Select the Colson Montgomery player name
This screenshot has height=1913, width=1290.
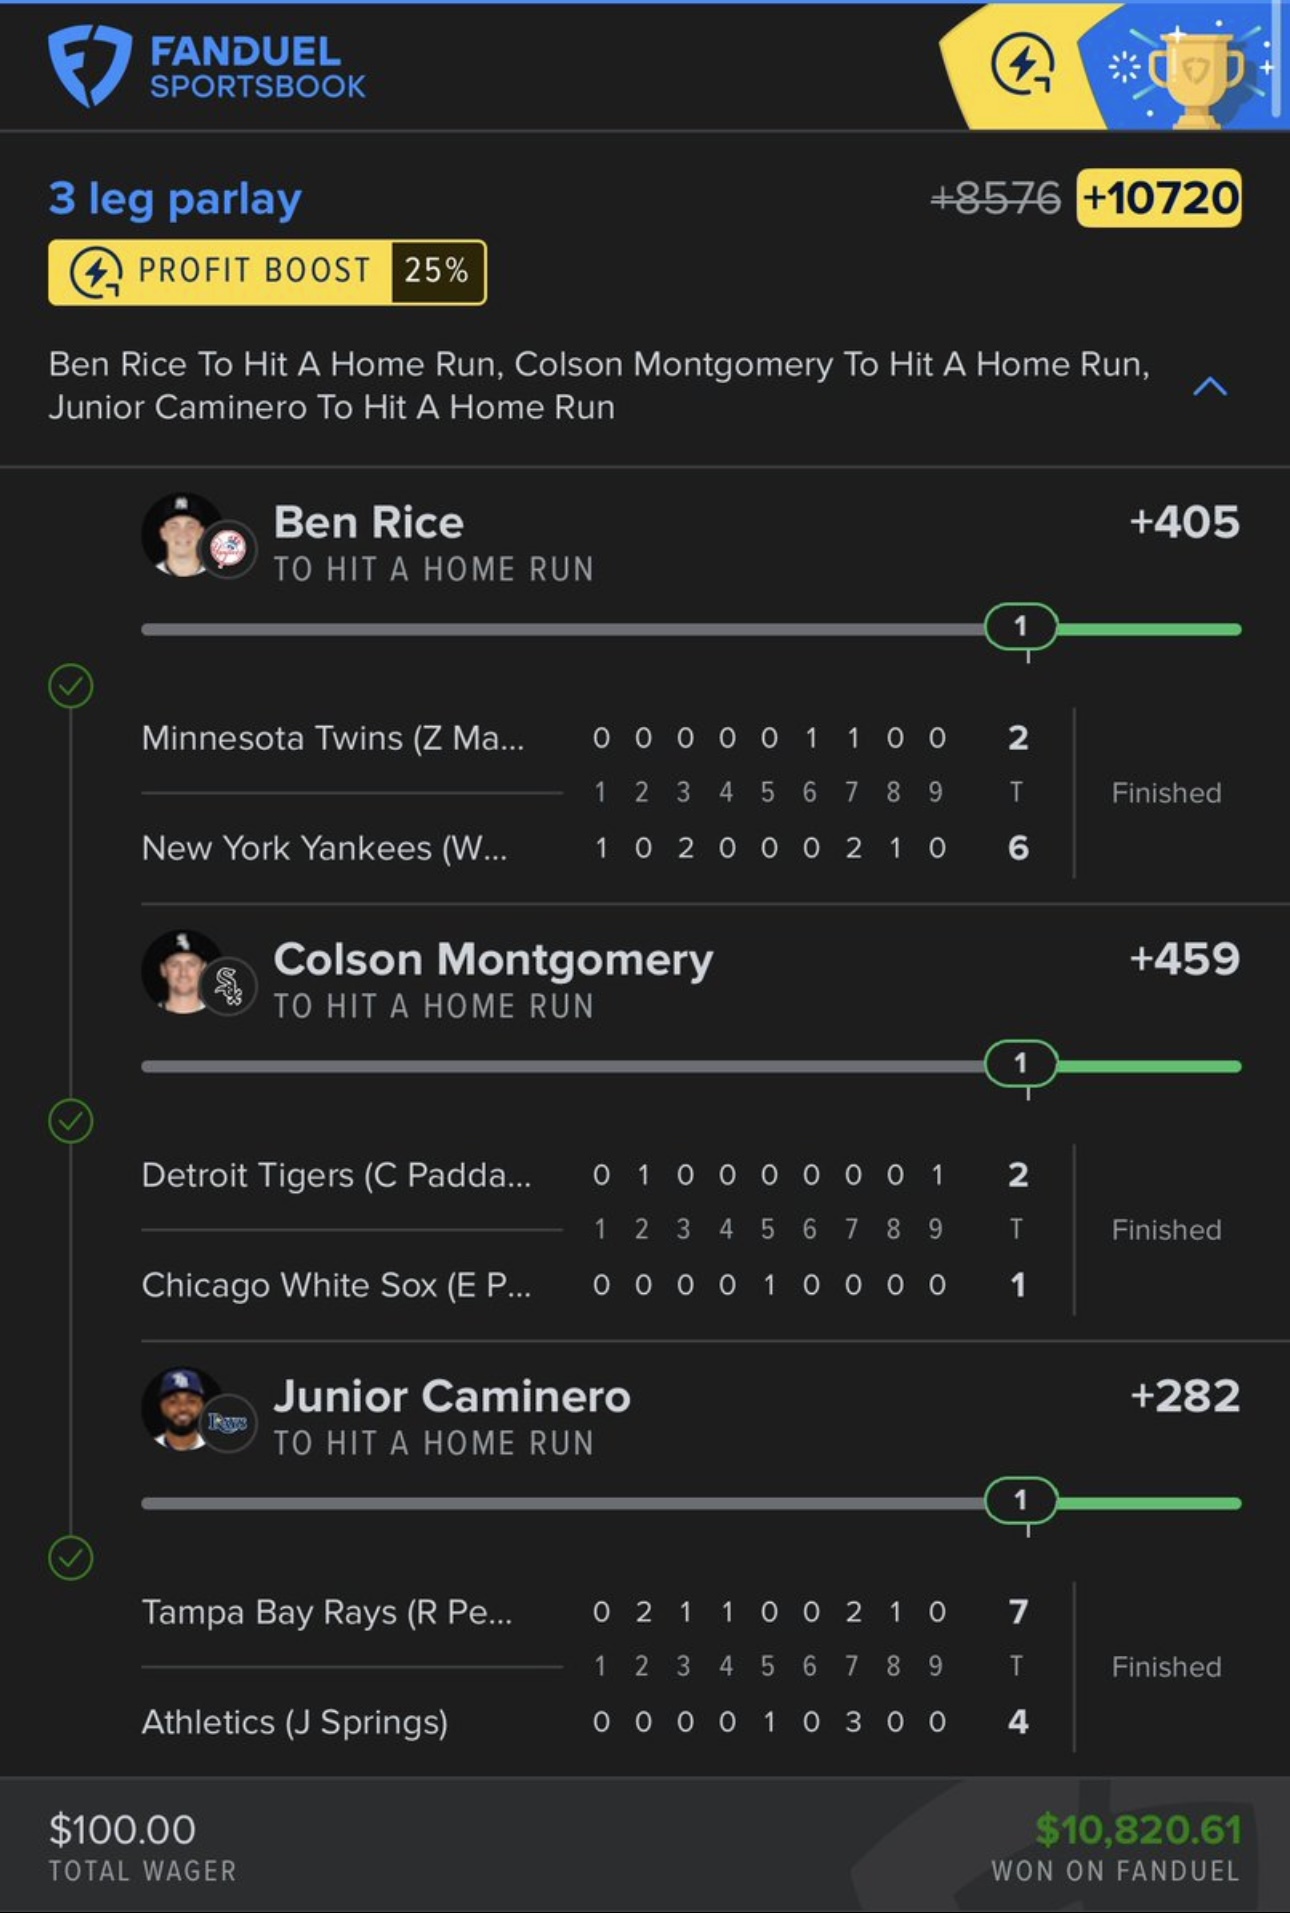493,959
